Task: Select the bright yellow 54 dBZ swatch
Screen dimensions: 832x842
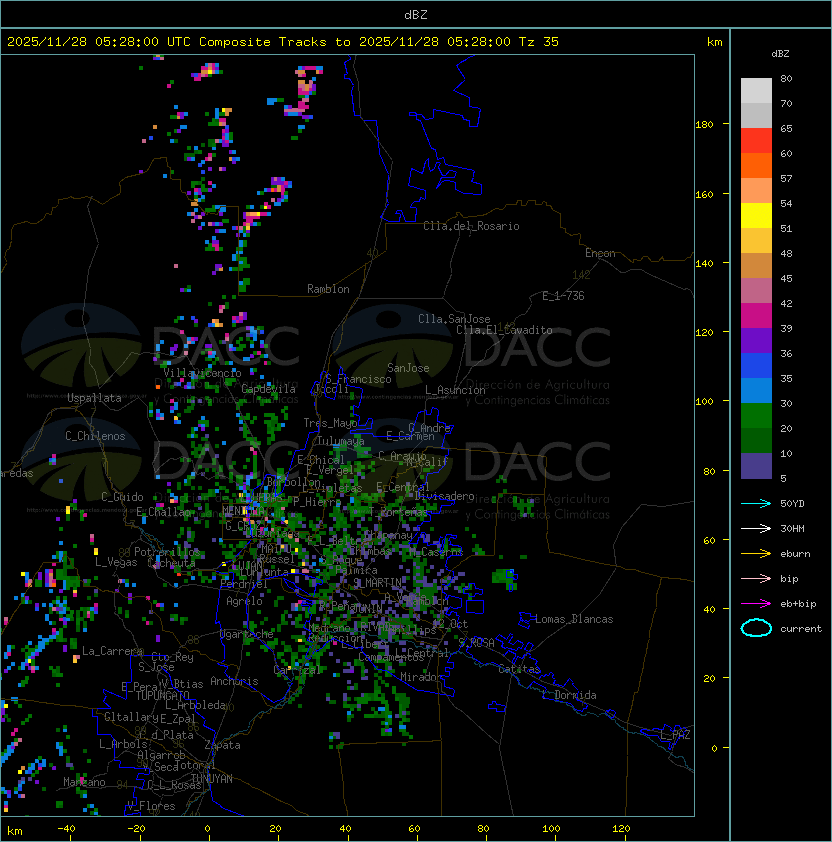Action: coord(756,216)
